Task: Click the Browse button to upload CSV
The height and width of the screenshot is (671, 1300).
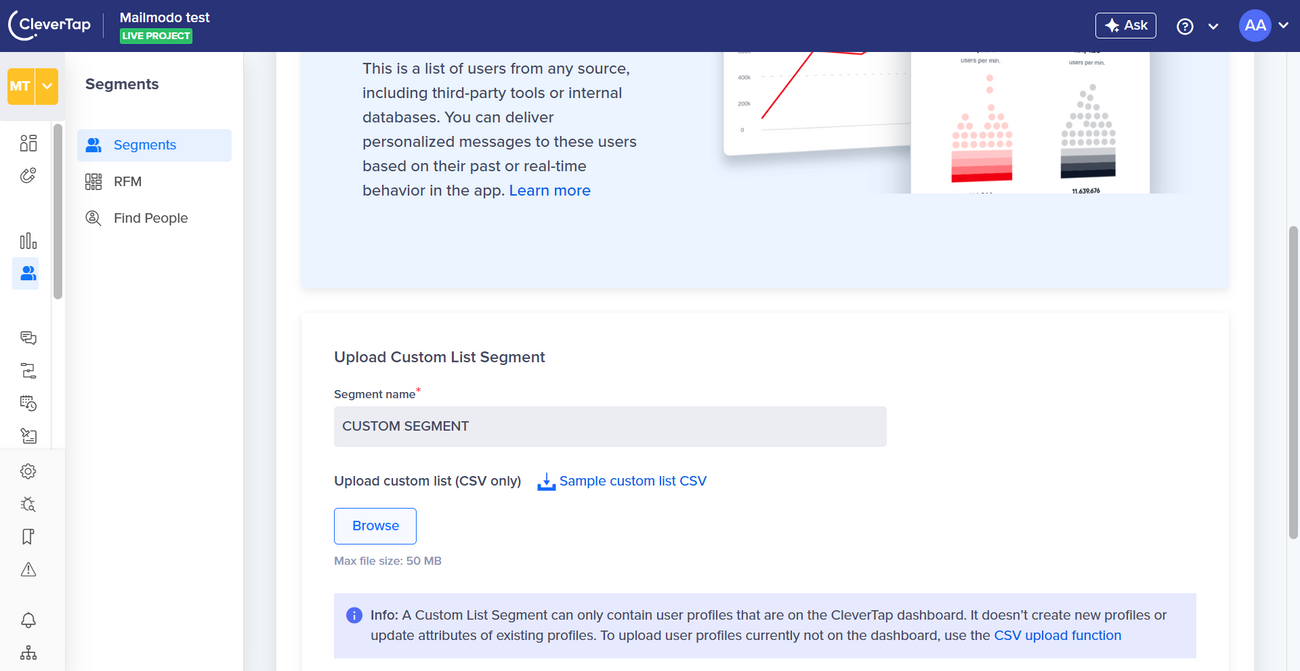Action: (x=375, y=526)
